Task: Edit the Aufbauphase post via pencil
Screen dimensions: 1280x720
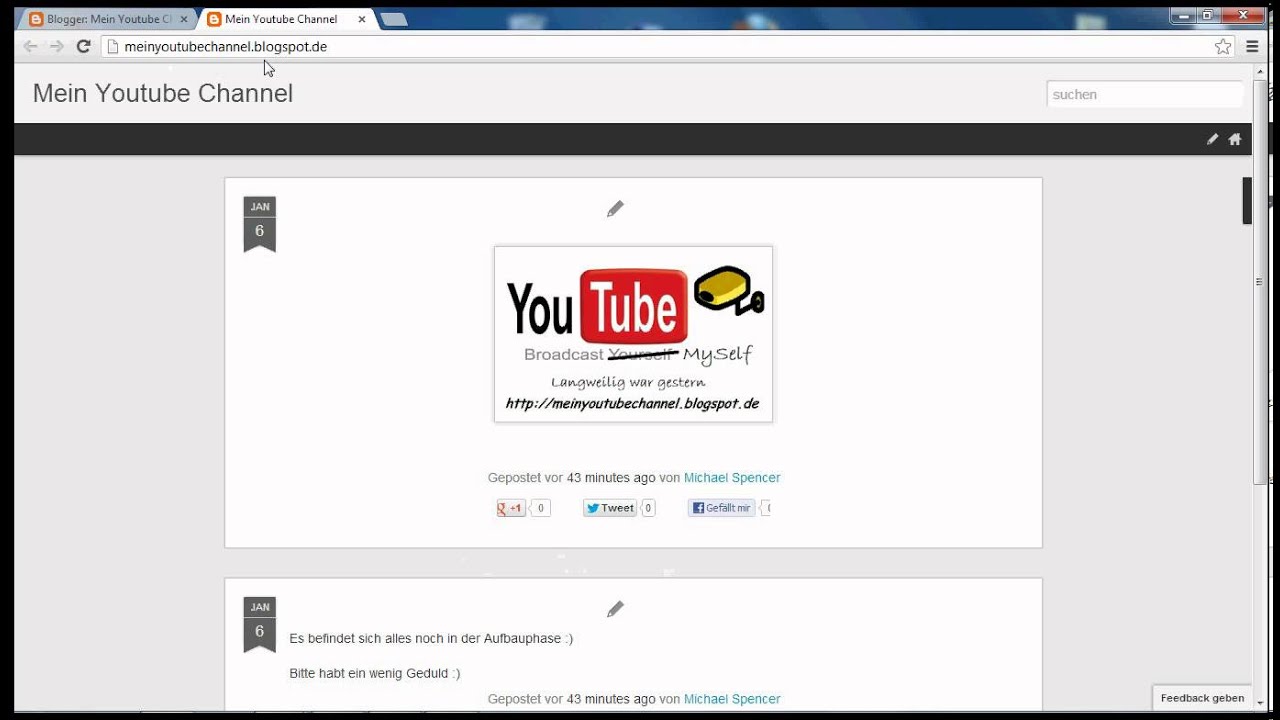Action: click(x=615, y=609)
